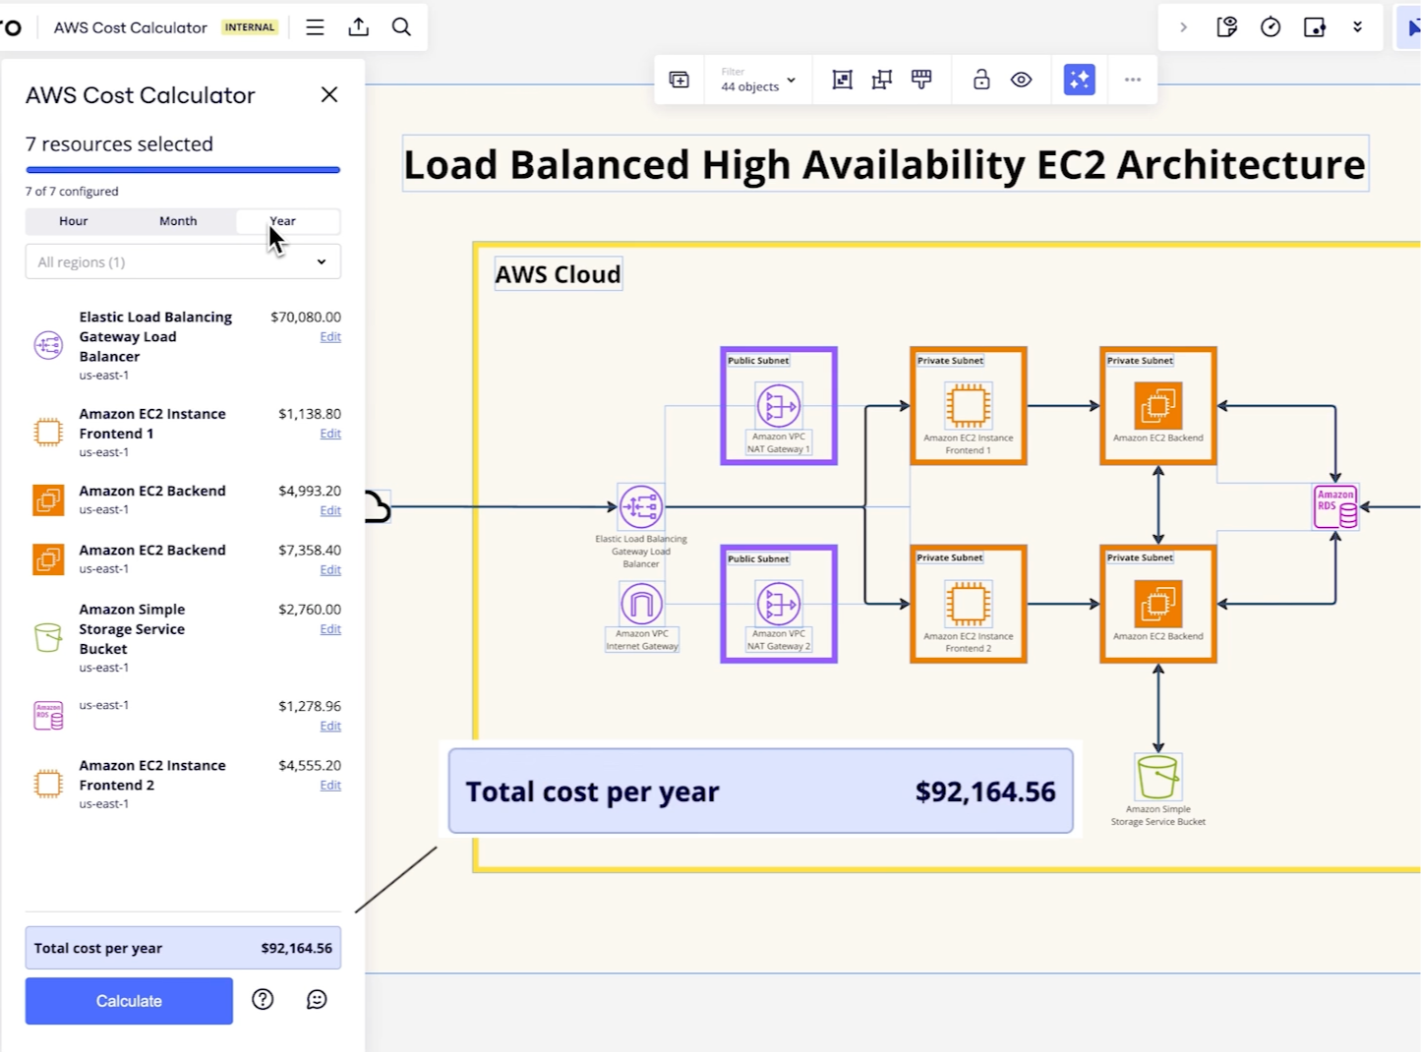Image resolution: width=1421 pixels, height=1052 pixels.
Task: Select the S3 bucket diagram icon
Action: click(1158, 777)
